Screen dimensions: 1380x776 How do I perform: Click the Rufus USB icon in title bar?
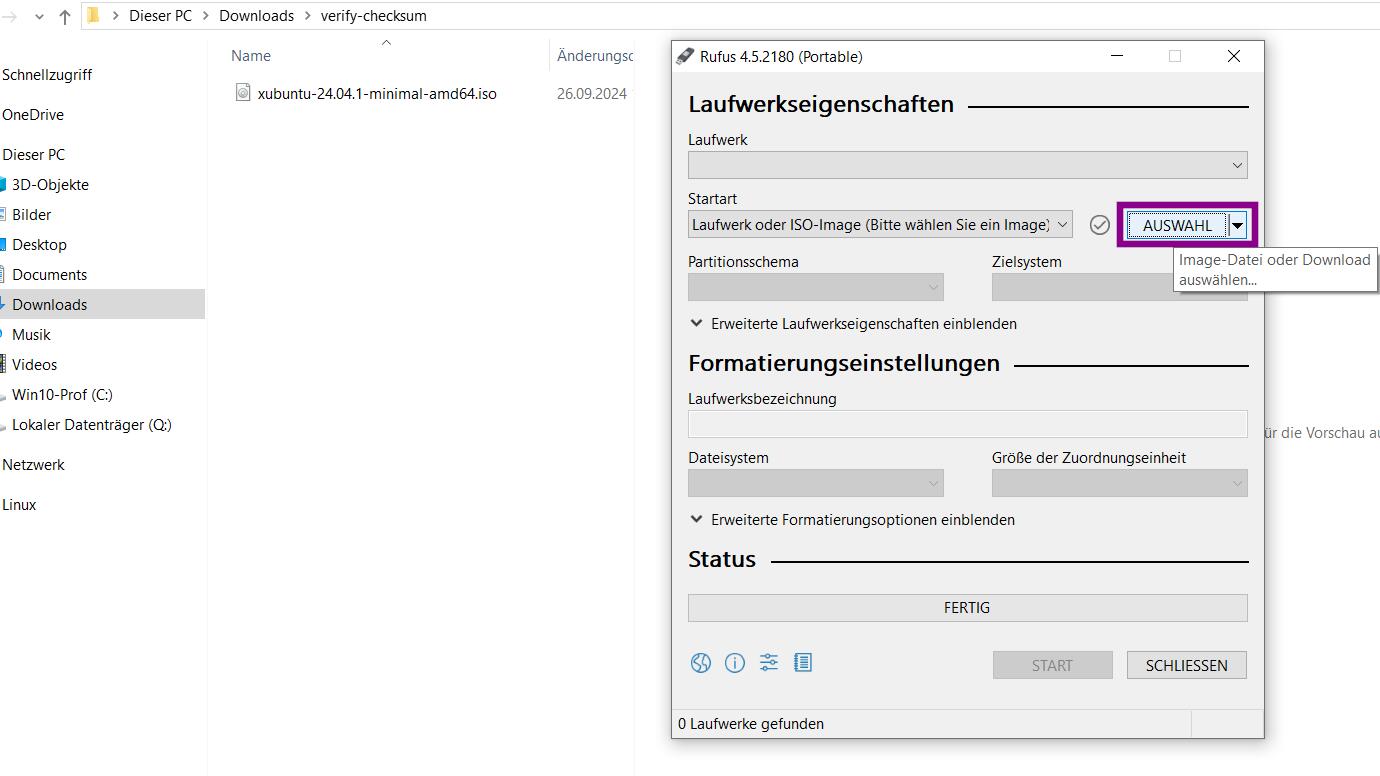pos(685,56)
